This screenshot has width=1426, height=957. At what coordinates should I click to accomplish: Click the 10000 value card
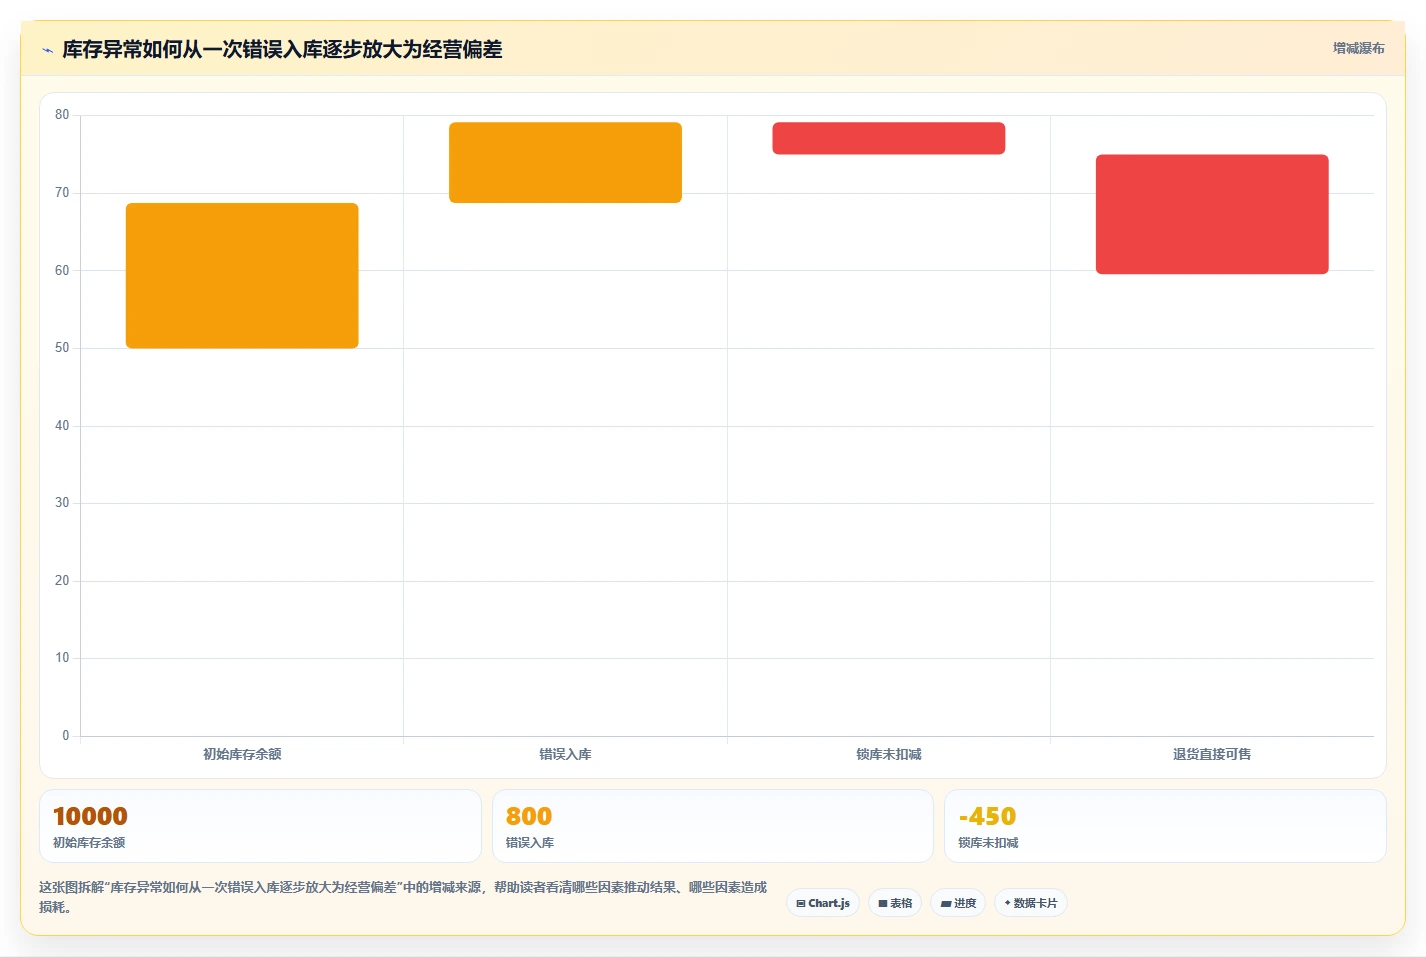coord(260,826)
